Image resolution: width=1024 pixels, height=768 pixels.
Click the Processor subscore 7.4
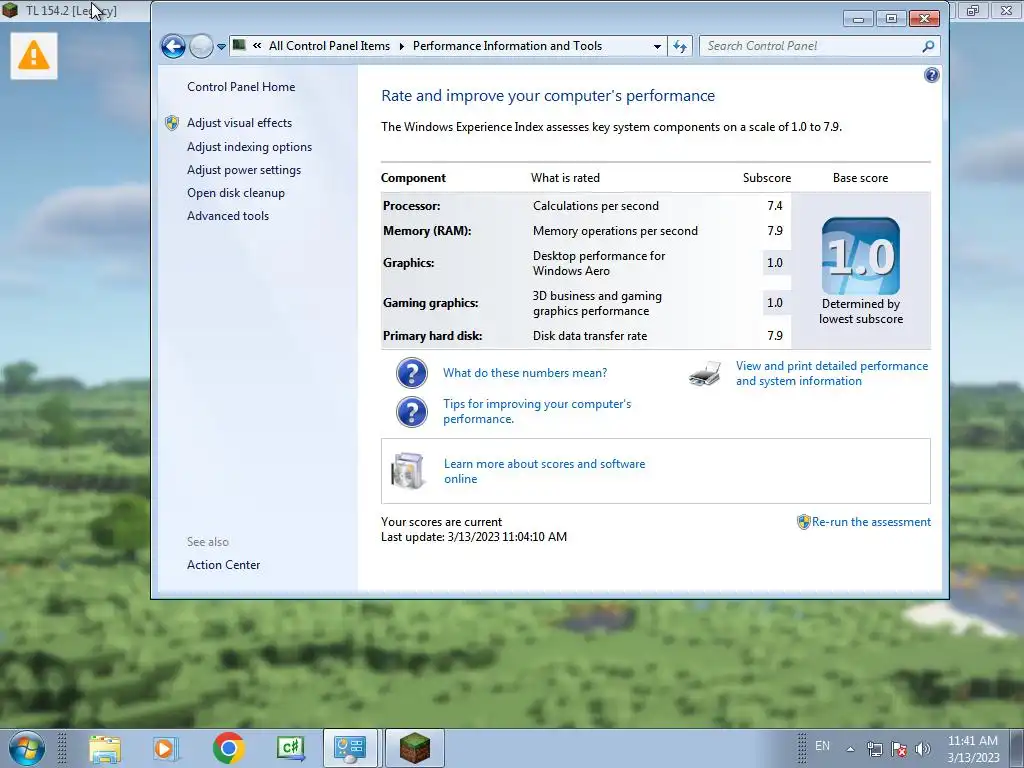775,206
